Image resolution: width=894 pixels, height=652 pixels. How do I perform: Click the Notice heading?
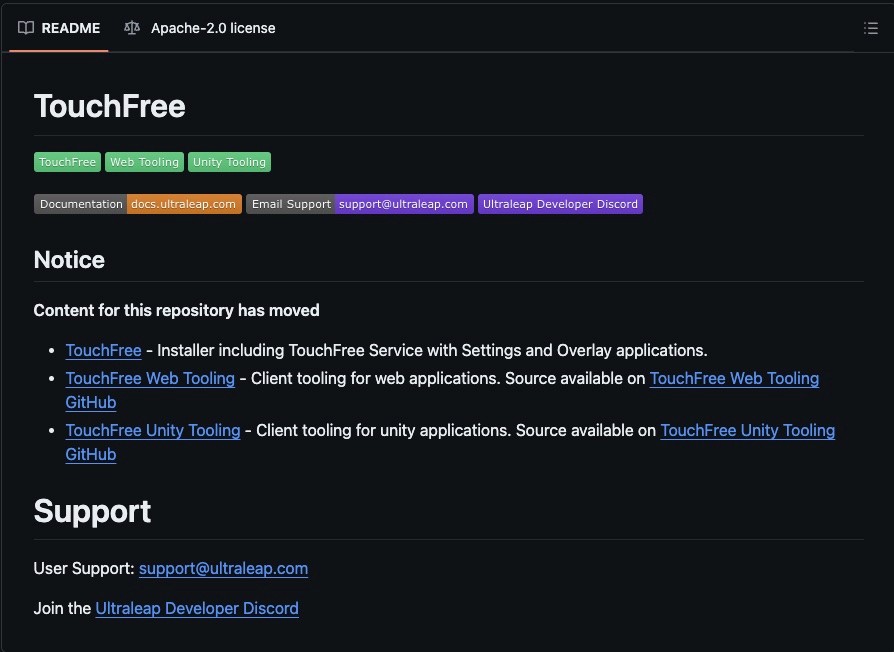(x=69, y=260)
